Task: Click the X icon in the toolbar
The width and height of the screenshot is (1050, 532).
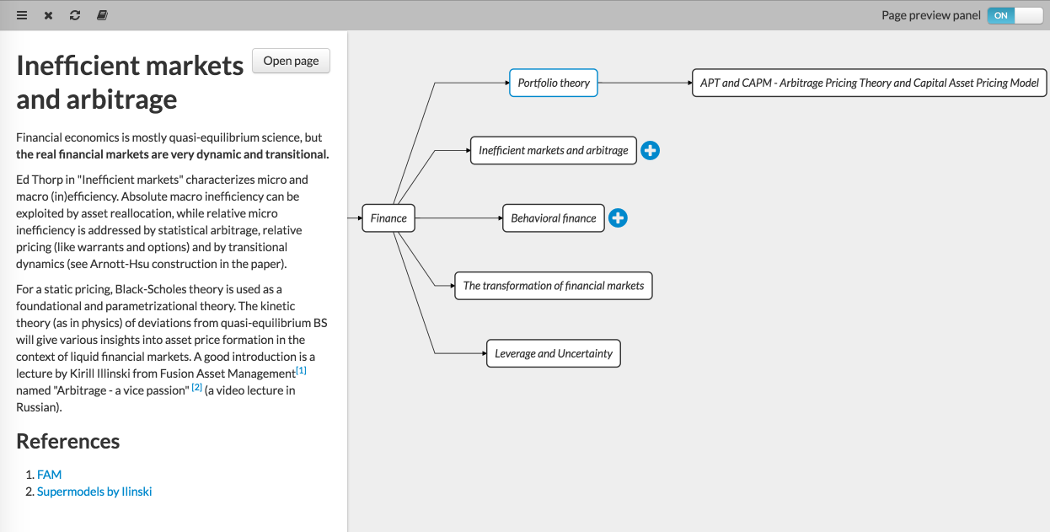Action: [x=49, y=15]
